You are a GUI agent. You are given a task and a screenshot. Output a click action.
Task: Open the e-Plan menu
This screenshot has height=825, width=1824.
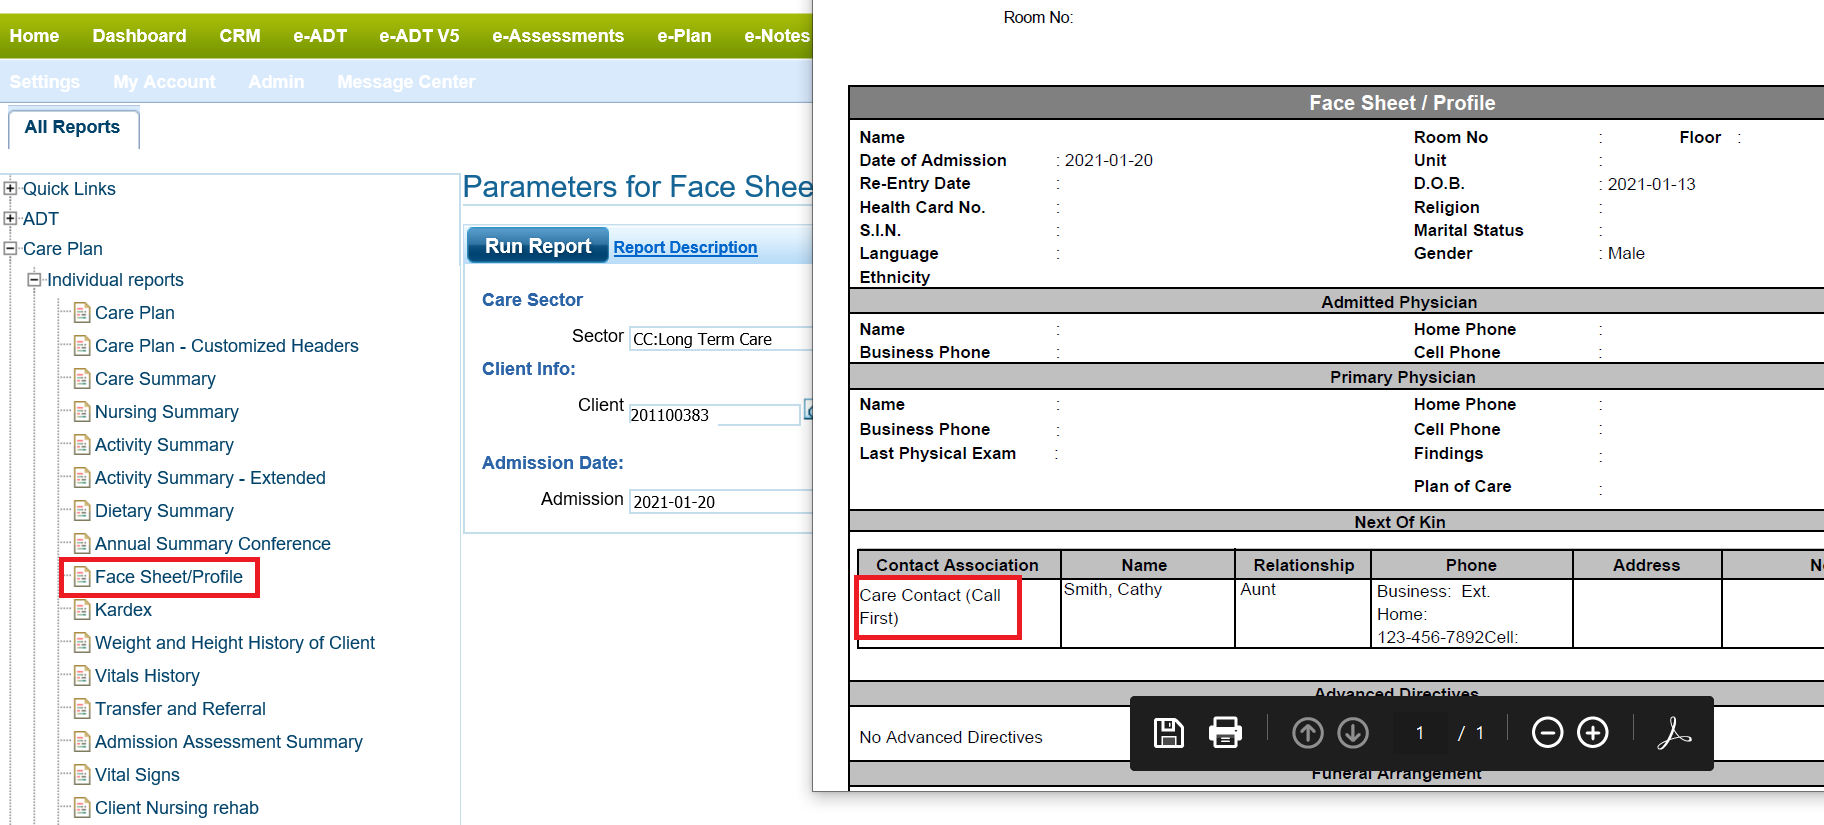[684, 36]
